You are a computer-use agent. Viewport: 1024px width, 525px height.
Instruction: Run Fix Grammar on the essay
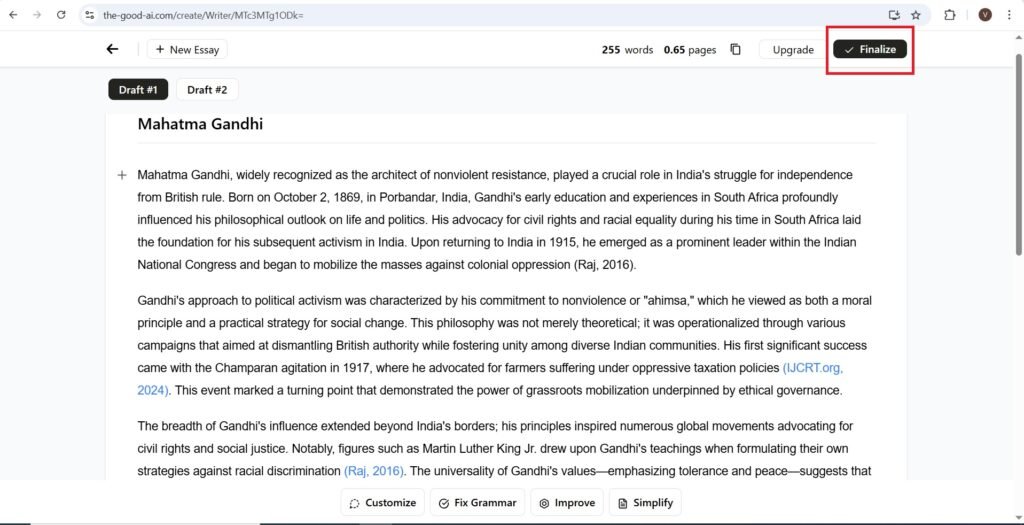pos(478,503)
